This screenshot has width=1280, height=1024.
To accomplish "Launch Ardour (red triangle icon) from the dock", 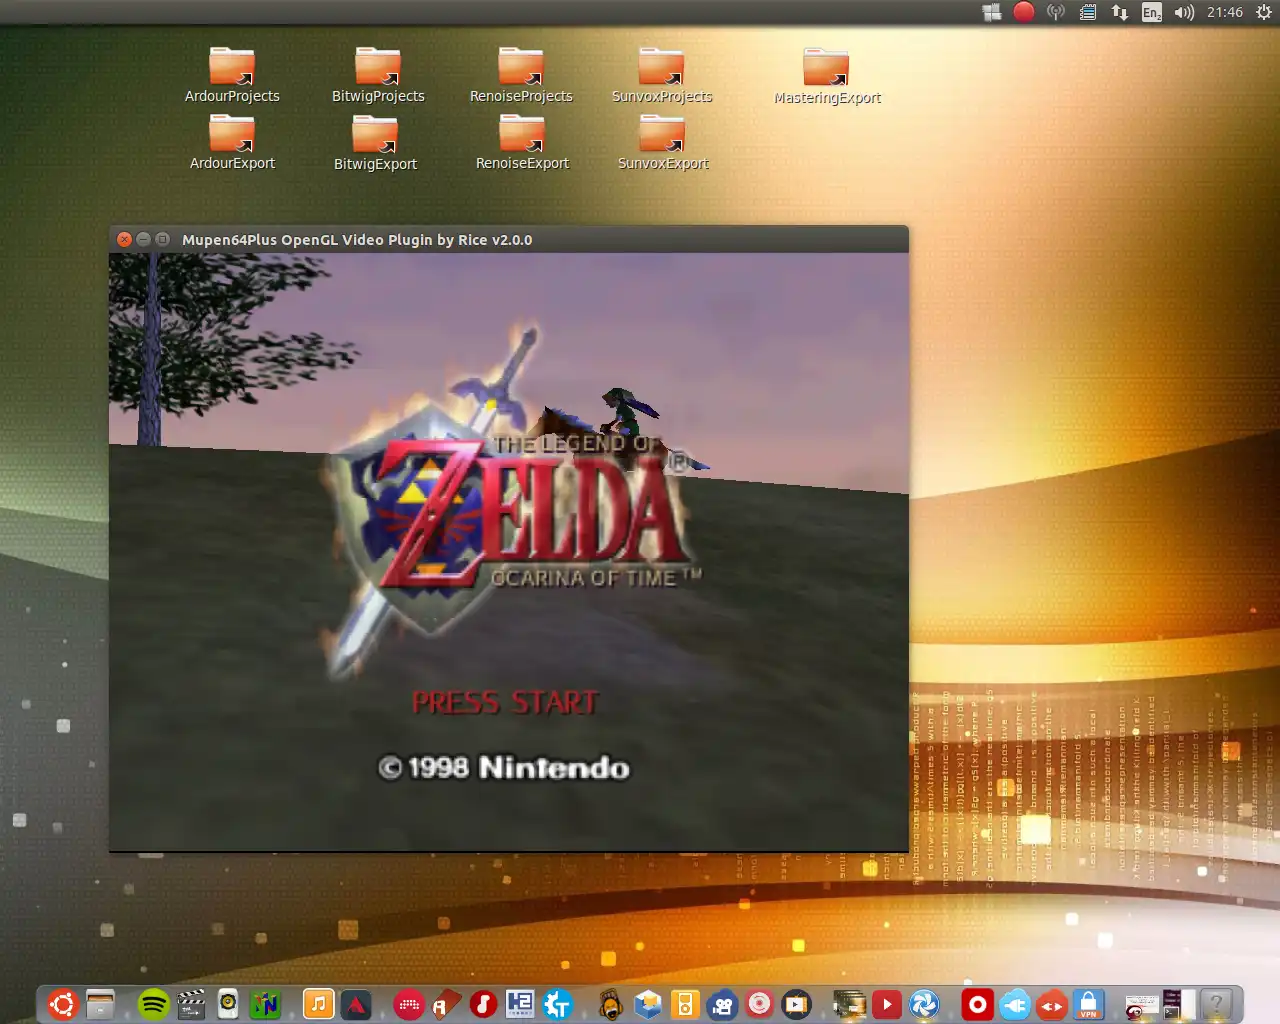I will (356, 1003).
